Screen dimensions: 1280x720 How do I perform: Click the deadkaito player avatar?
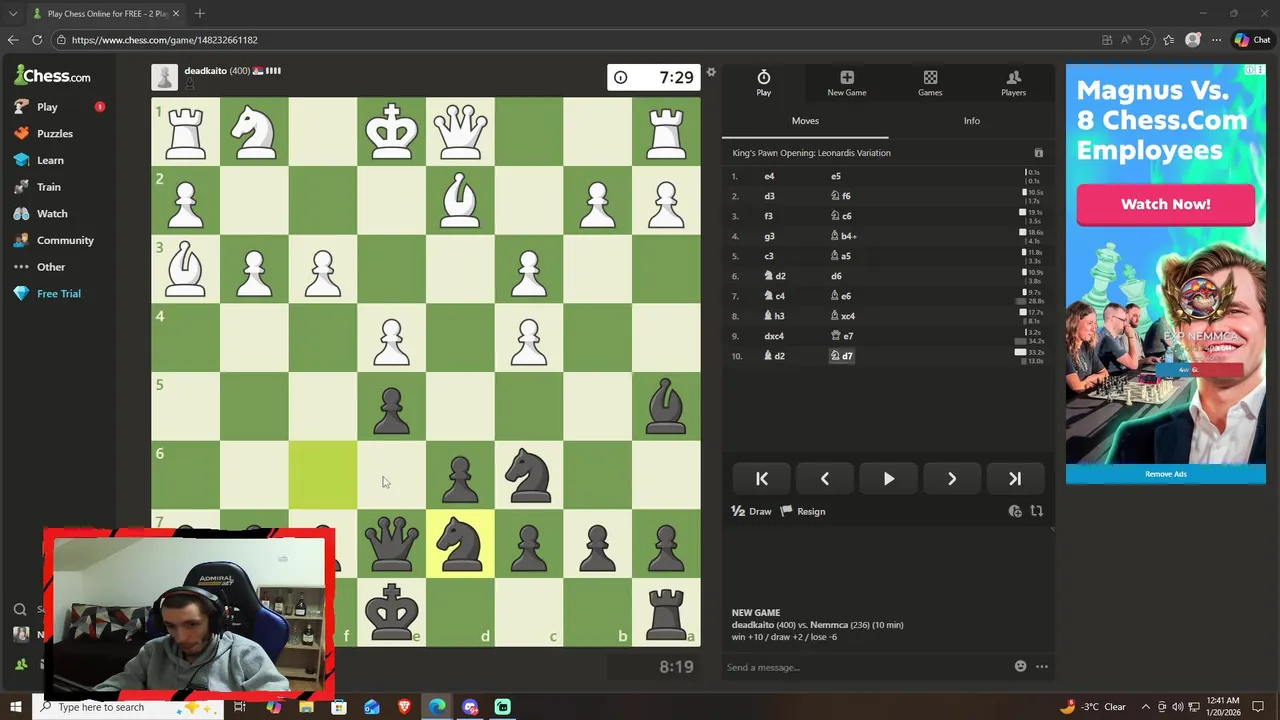click(x=165, y=77)
